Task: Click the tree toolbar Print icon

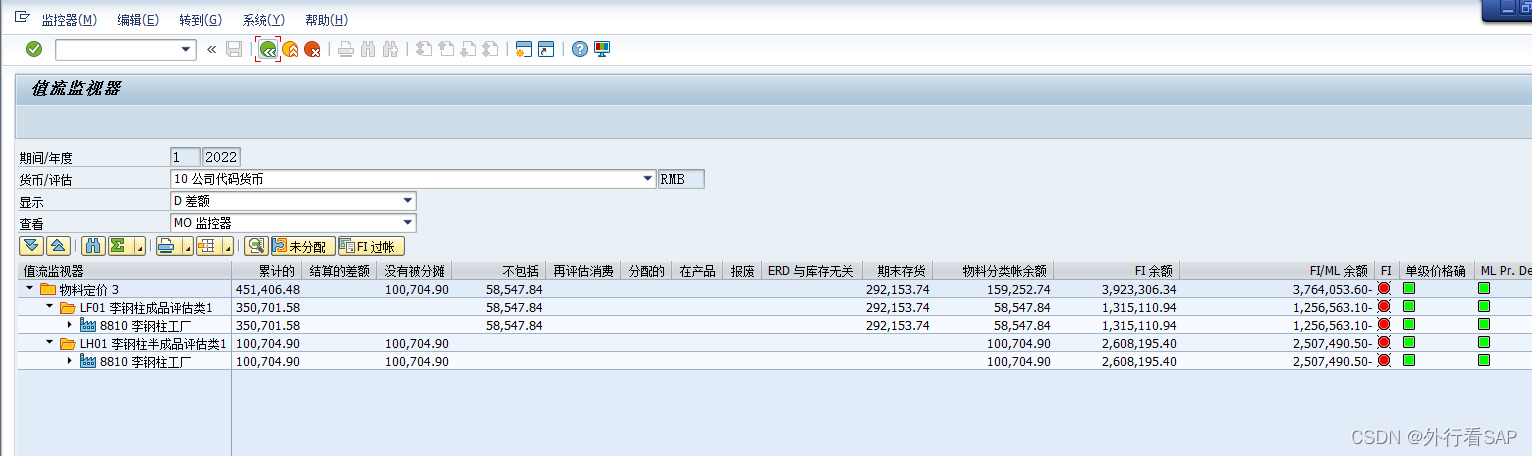Action: [x=166, y=246]
